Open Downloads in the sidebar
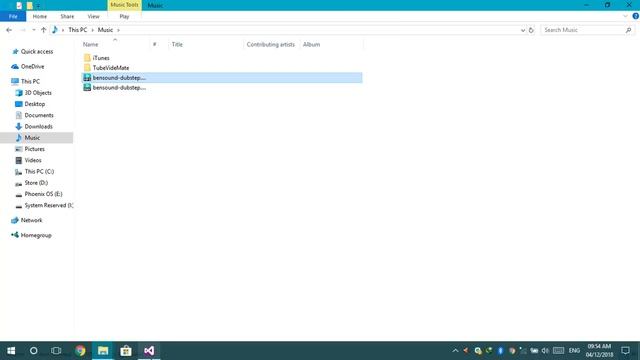This screenshot has height=360, width=640. pos(38,127)
